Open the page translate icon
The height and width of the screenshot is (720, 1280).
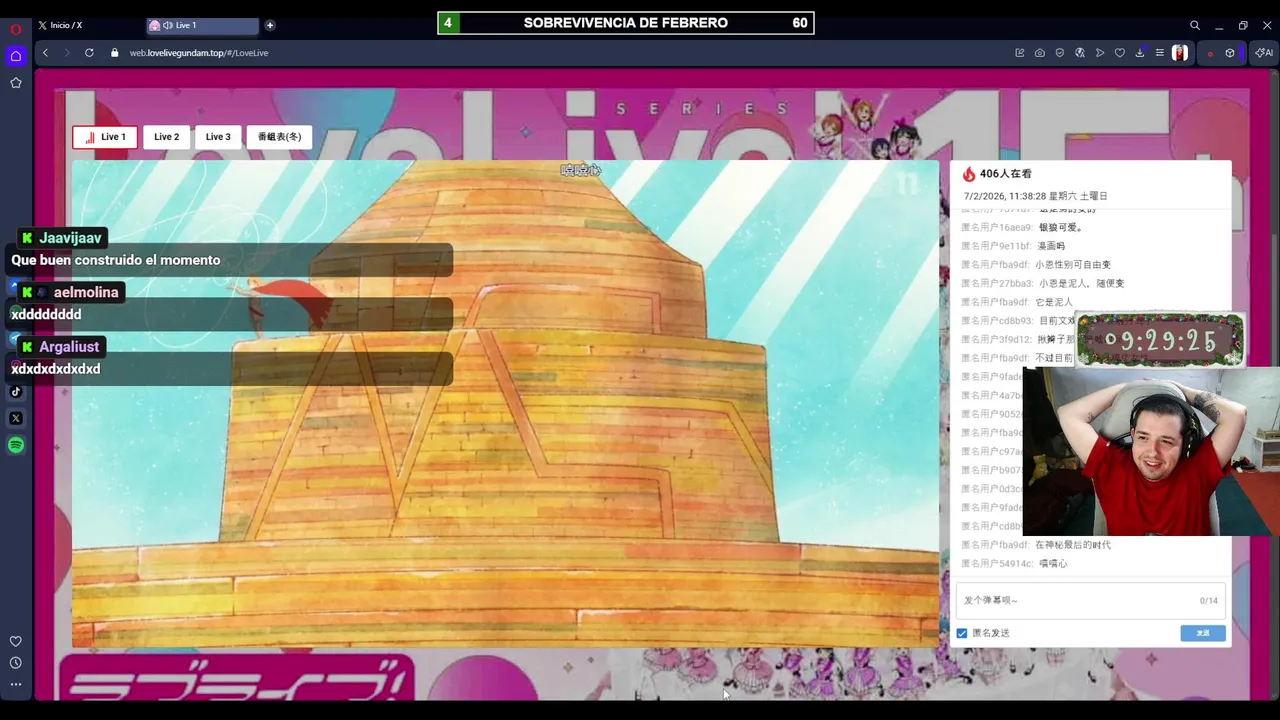tap(1080, 53)
